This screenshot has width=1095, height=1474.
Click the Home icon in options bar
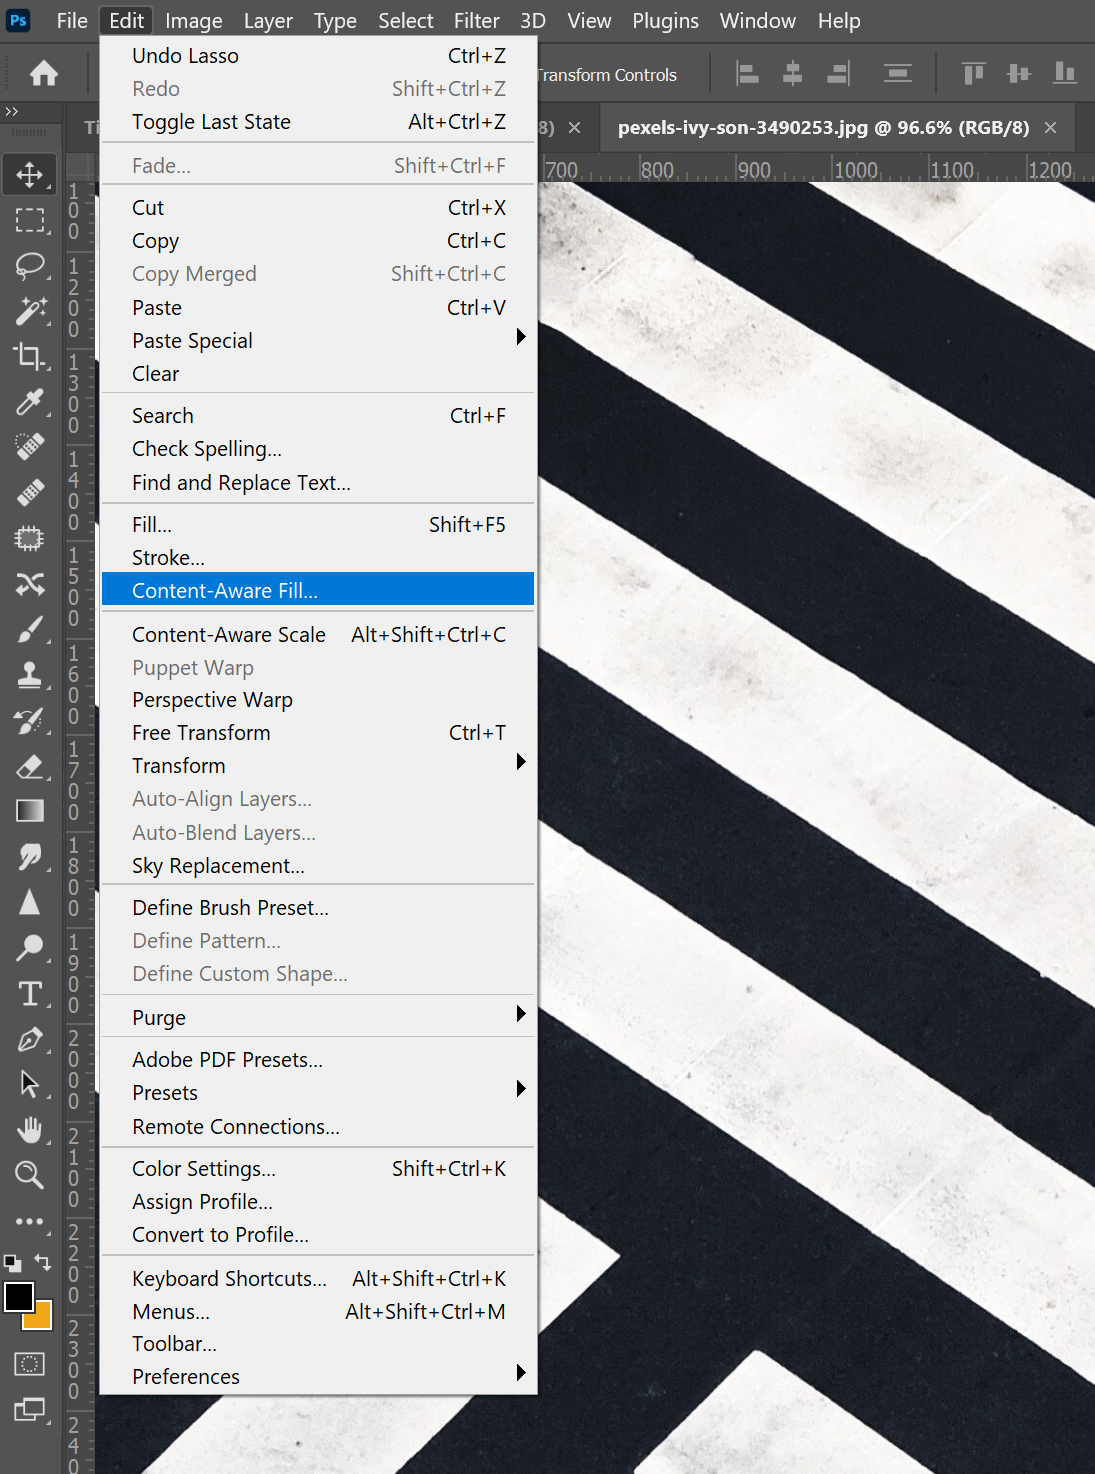(44, 73)
